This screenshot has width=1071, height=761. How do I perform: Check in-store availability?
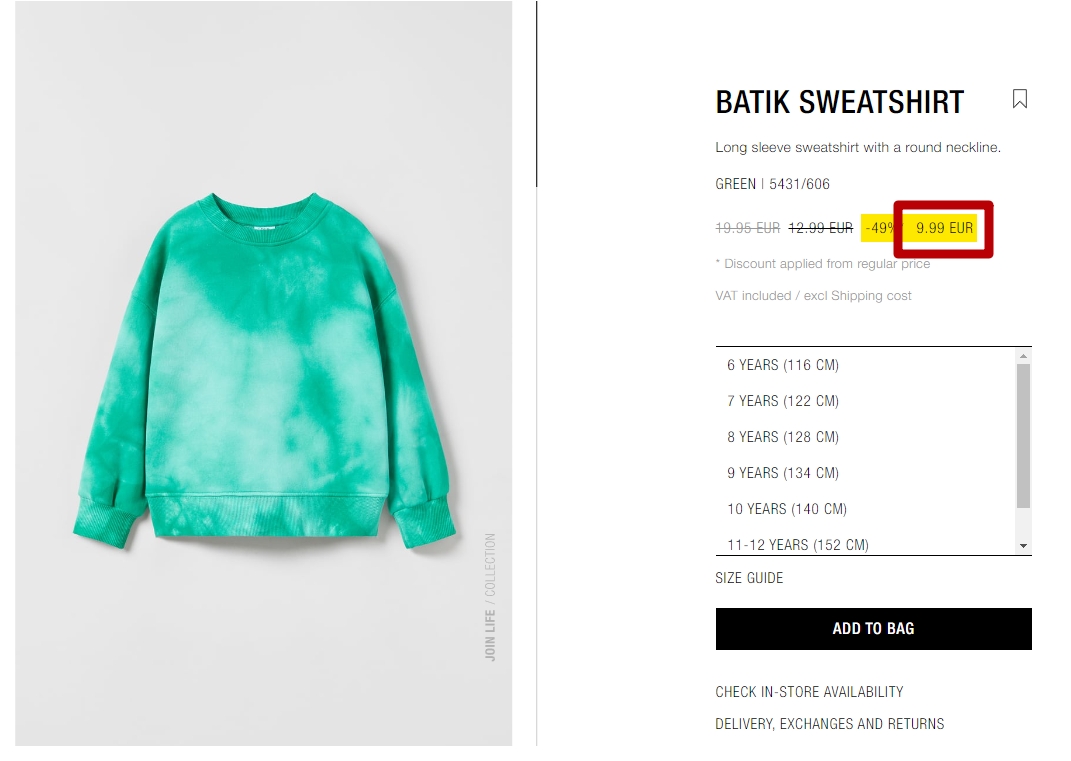809,692
